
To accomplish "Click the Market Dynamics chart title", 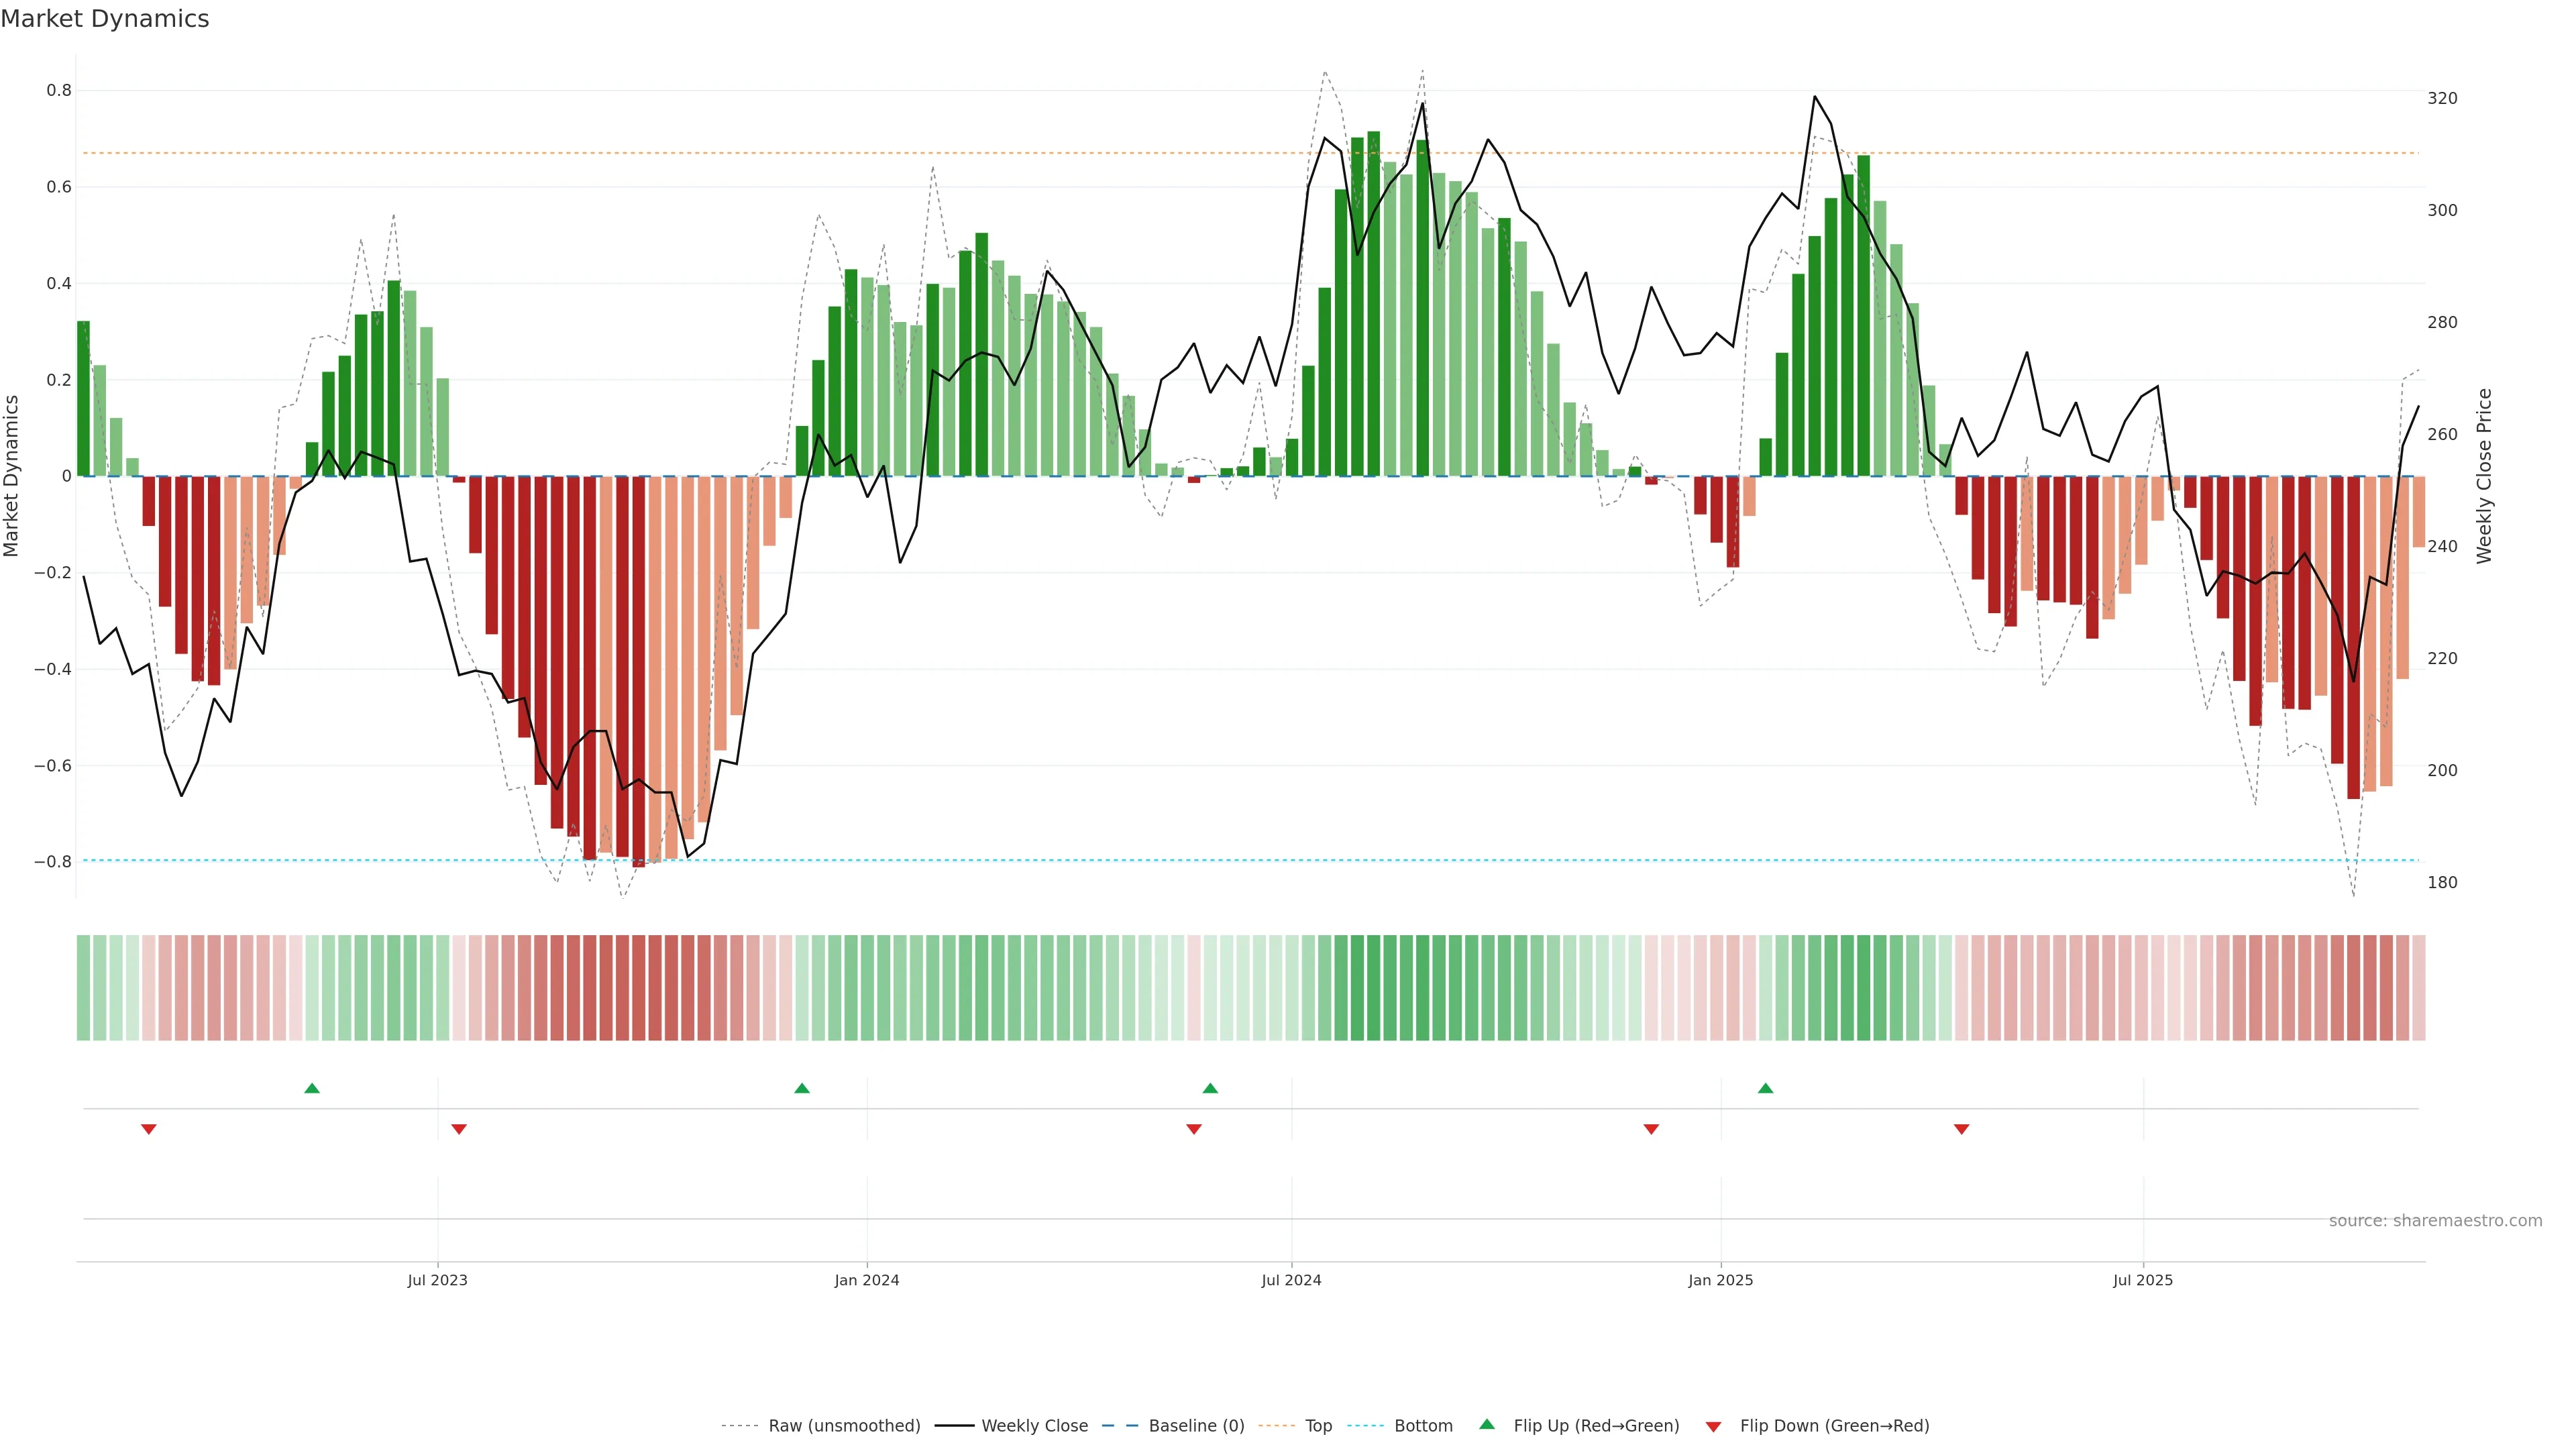I will tap(105, 19).
